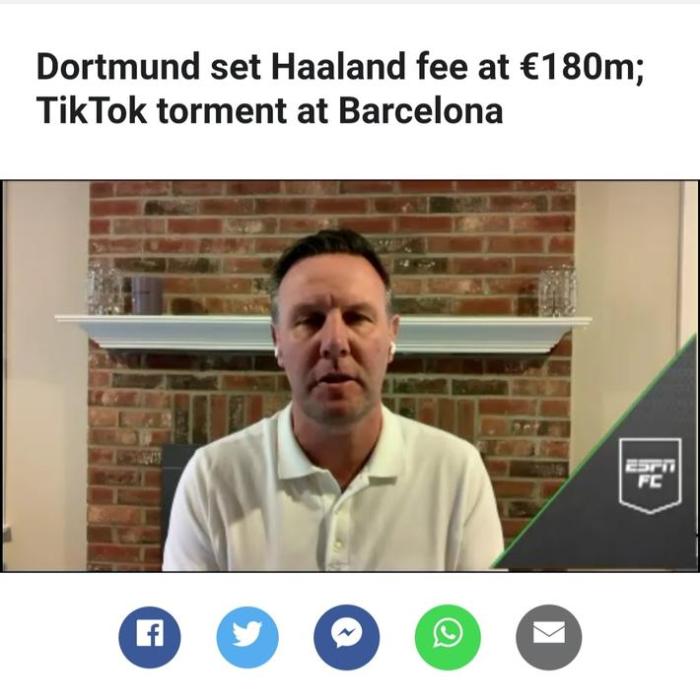
Task: Select the light blue Twitter bird button
Action: tap(247, 637)
